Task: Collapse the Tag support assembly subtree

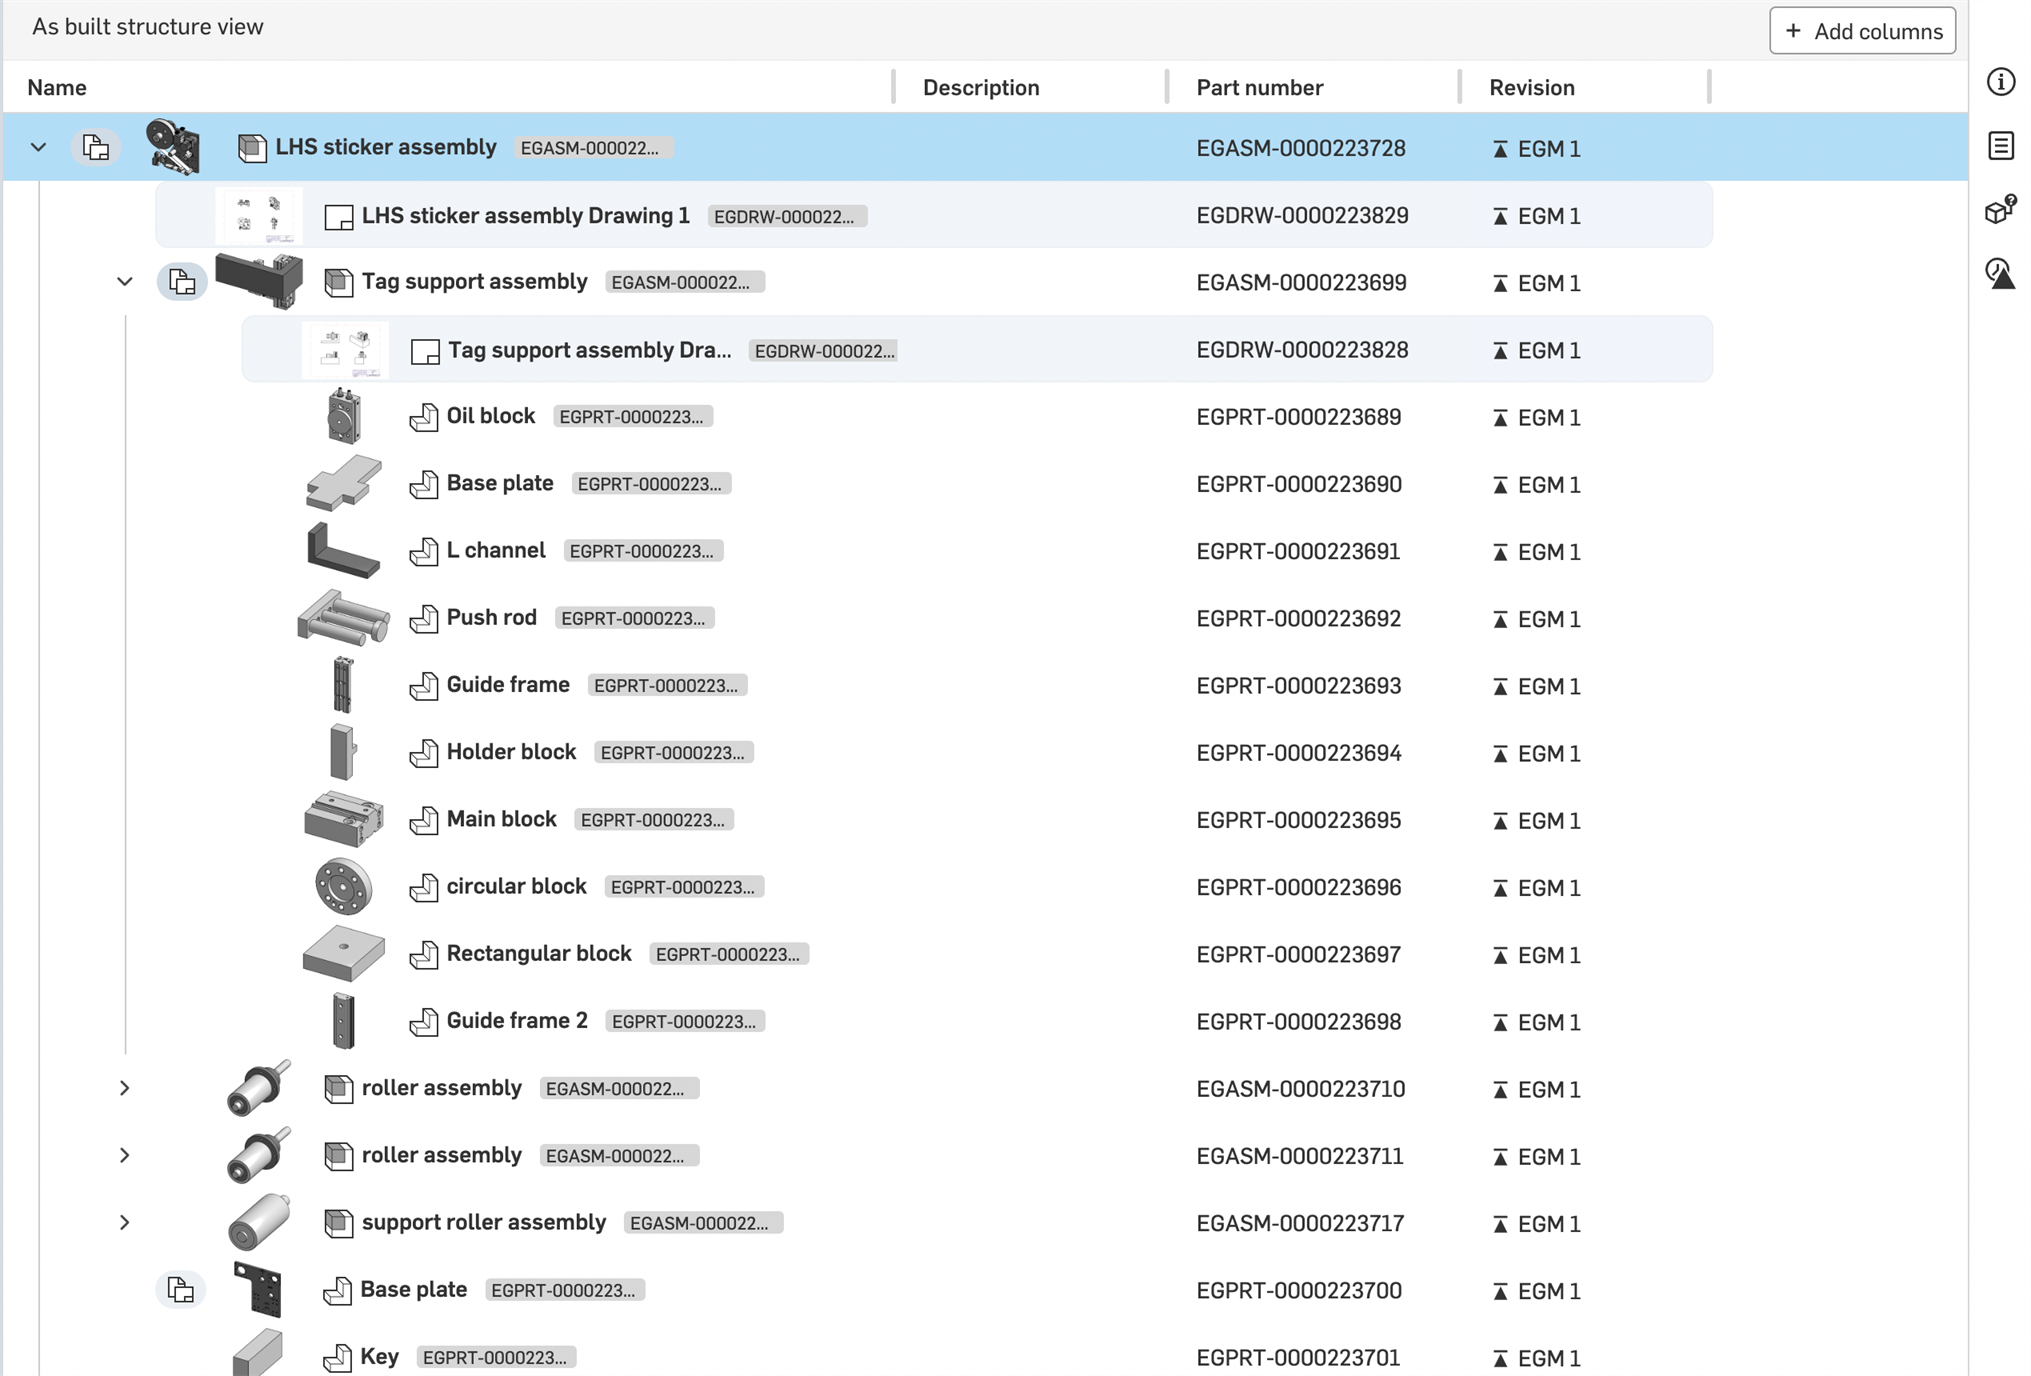Action: coord(123,281)
